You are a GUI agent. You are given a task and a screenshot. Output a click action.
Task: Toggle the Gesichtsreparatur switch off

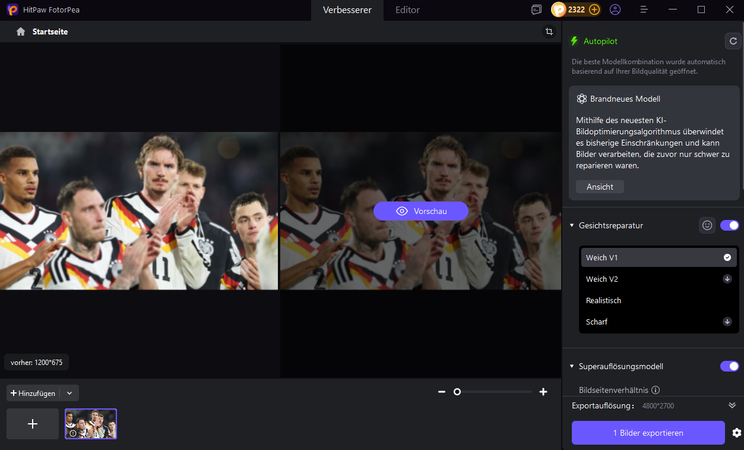click(x=729, y=226)
